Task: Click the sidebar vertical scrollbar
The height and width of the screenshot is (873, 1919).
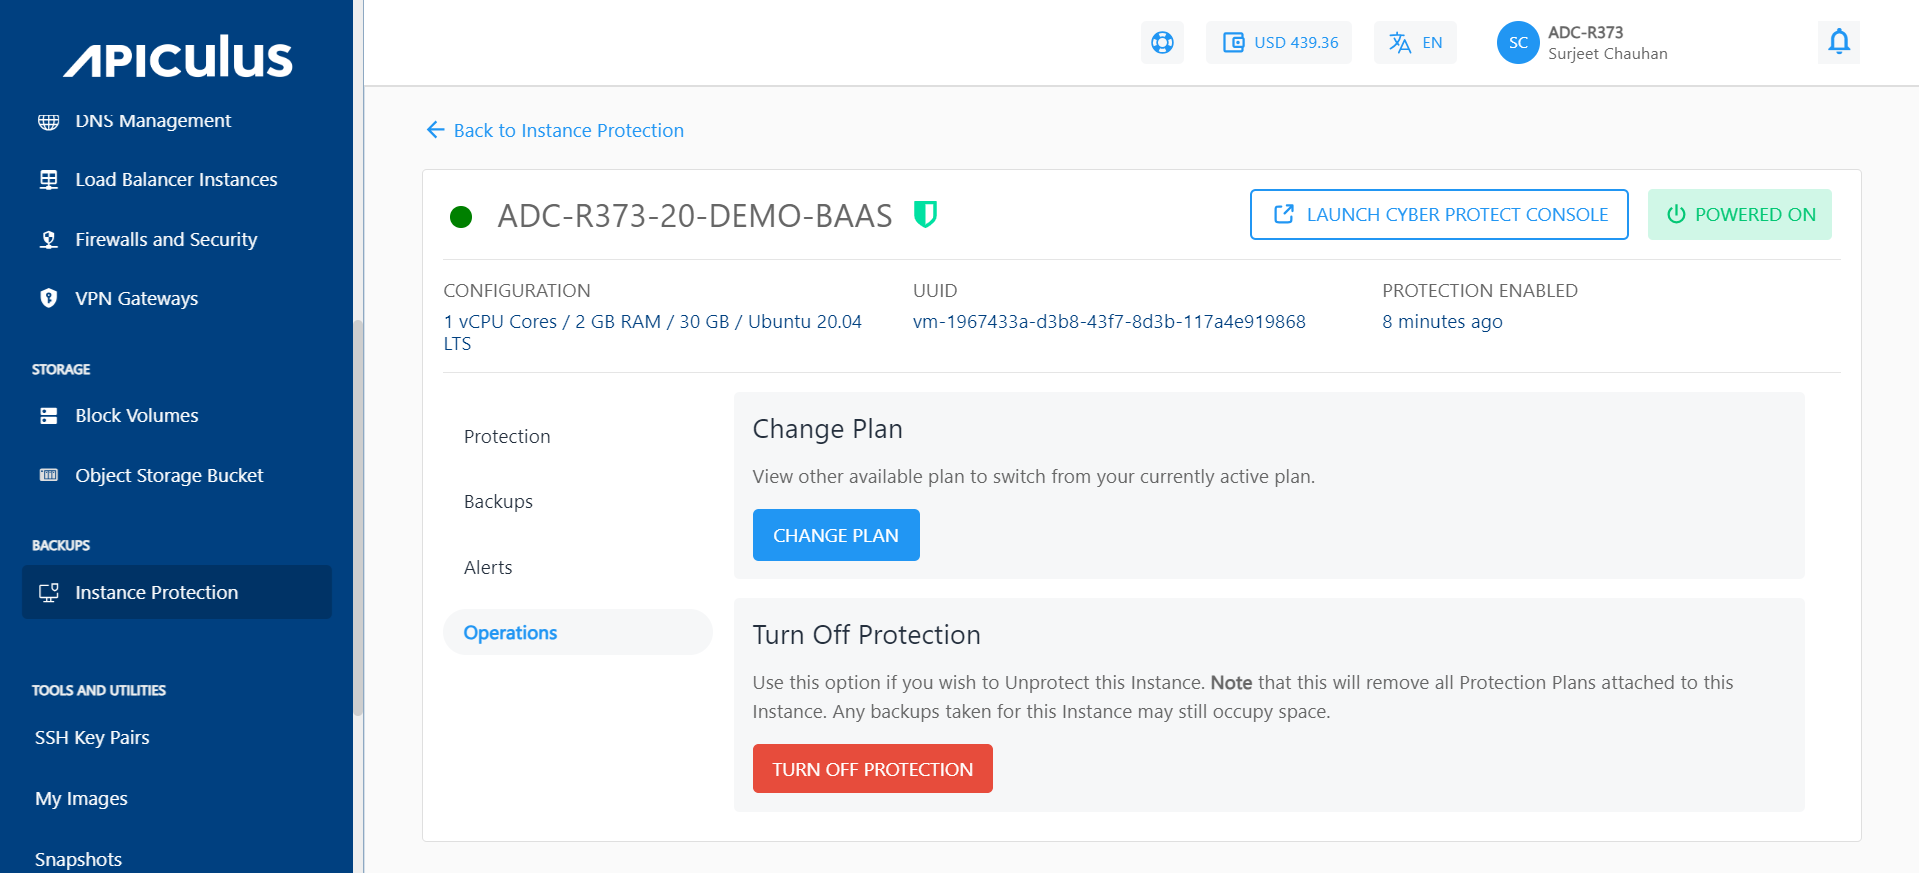Action: [x=358, y=517]
